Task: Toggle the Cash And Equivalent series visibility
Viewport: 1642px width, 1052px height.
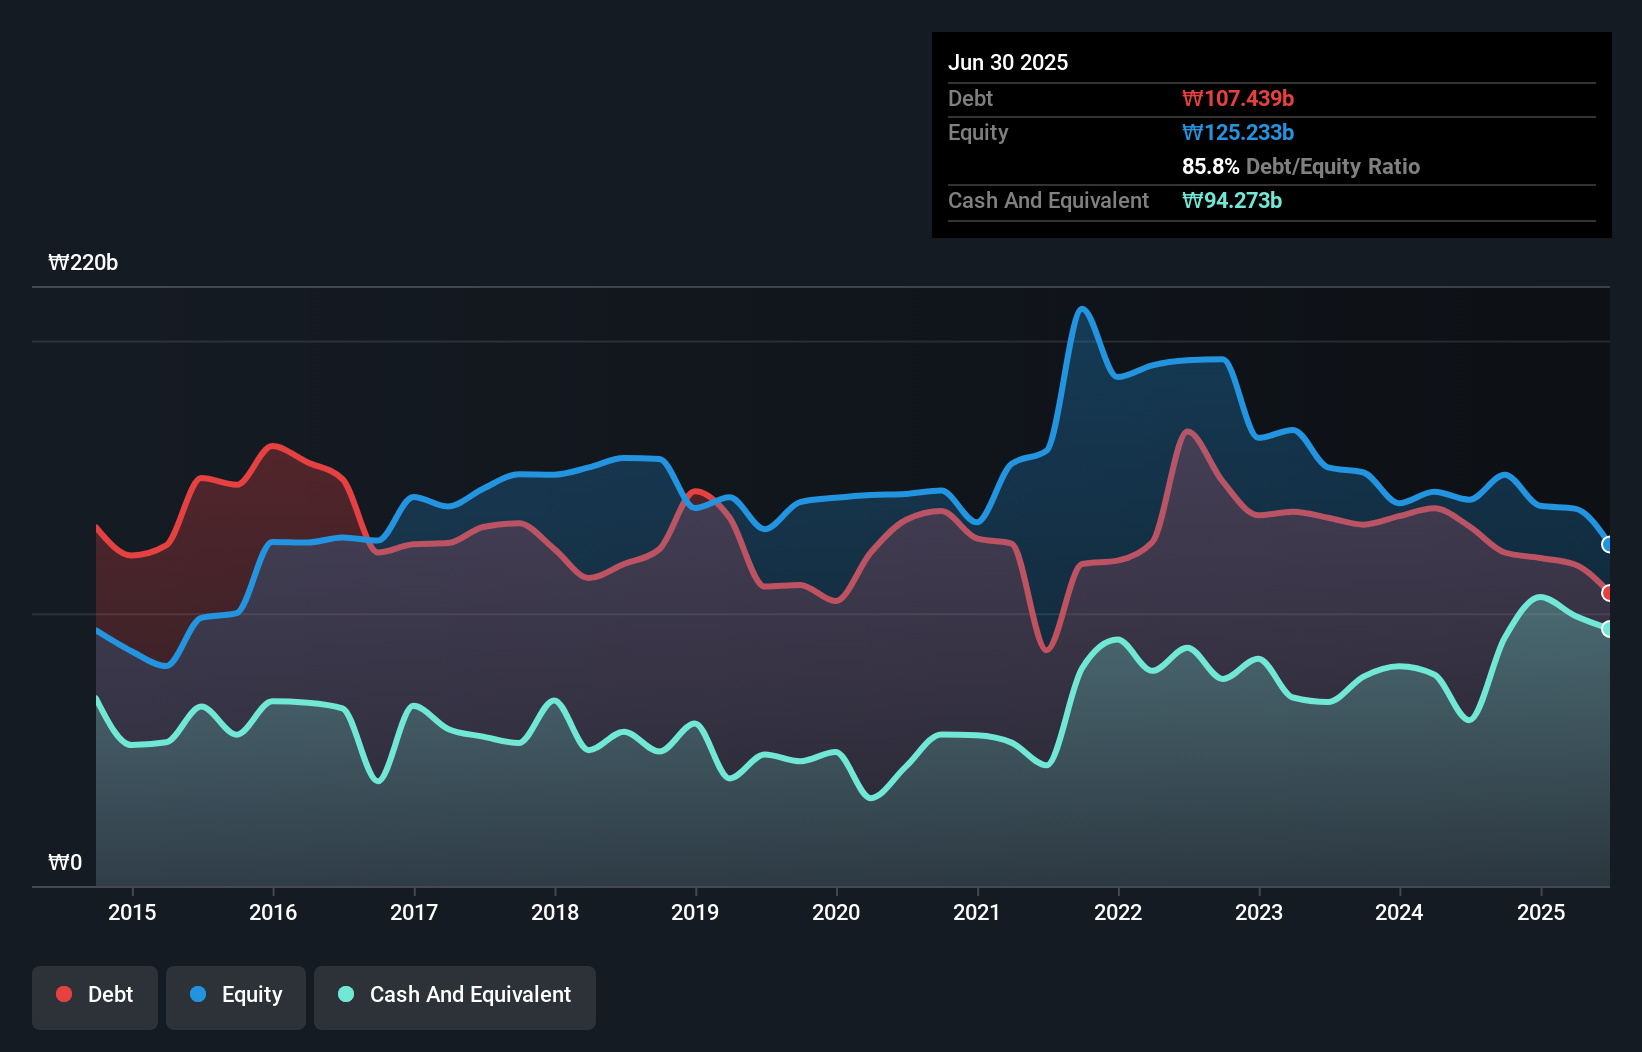Action: click(454, 994)
